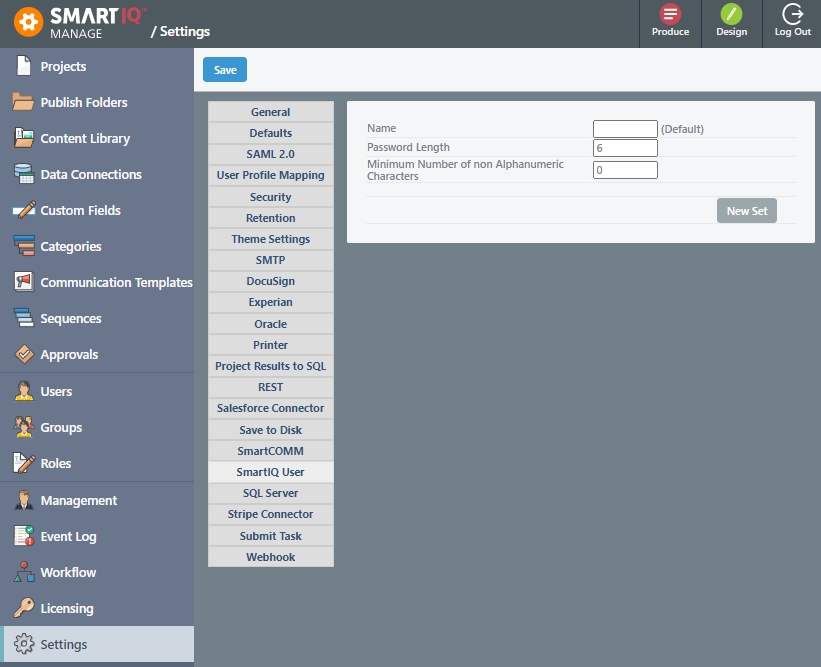Click the Sequences icon in sidebar
The height and width of the screenshot is (667, 821).
click(x=24, y=318)
